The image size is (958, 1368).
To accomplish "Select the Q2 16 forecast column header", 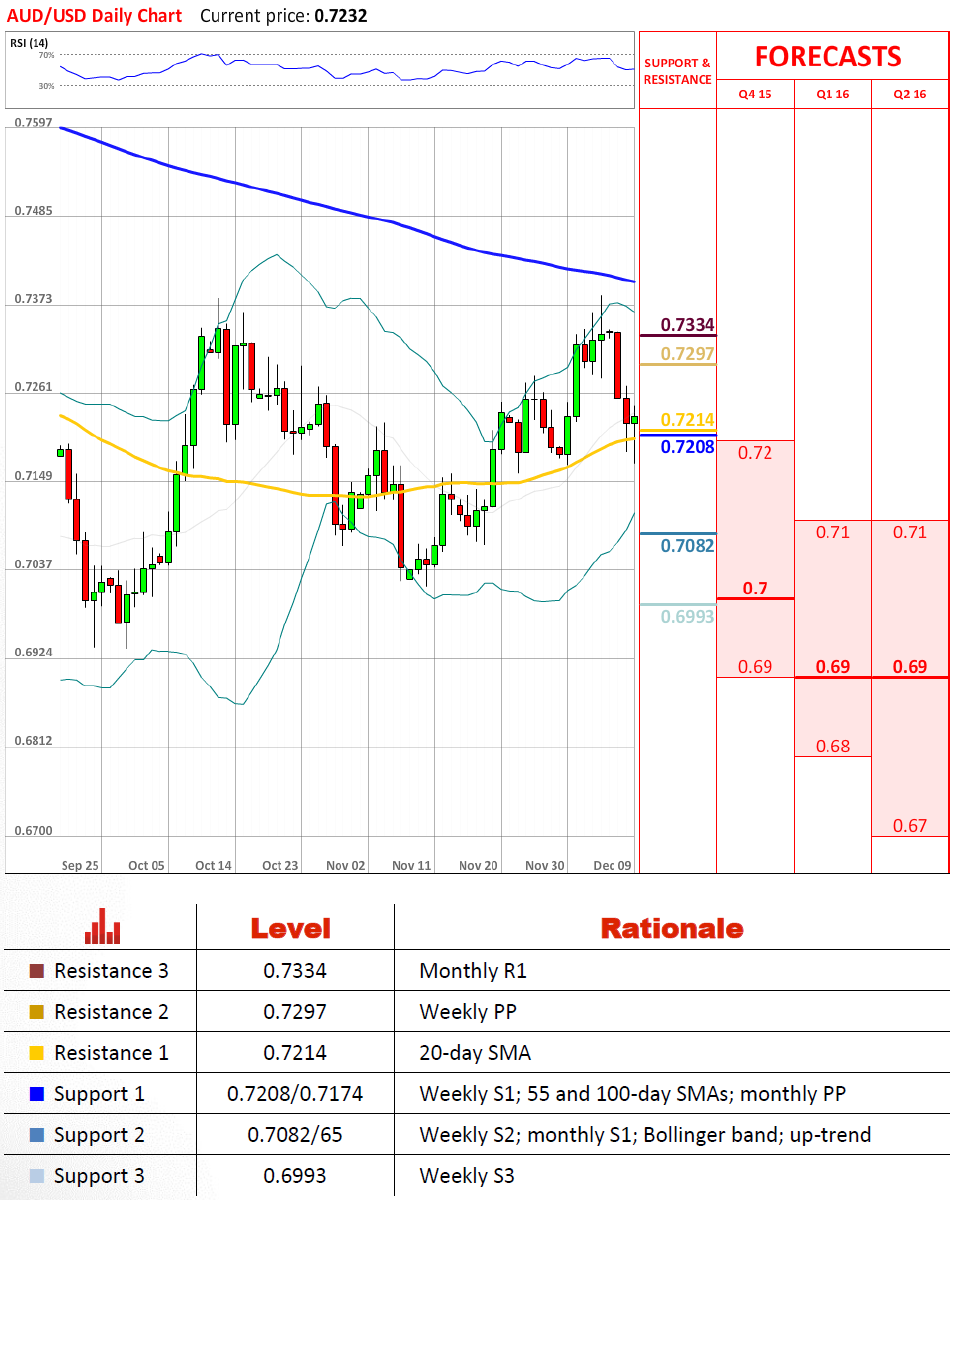I will 910,94.
